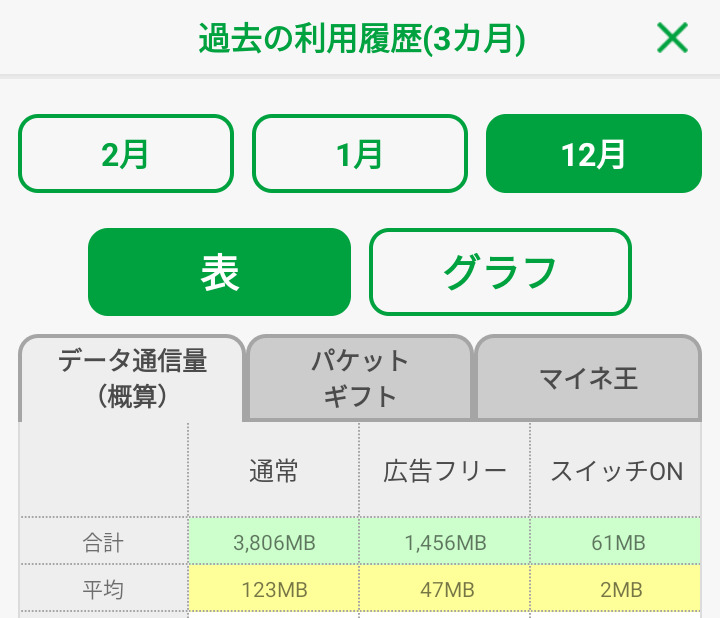Click the 通常 column header
The height and width of the screenshot is (618, 720).
[x=274, y=472]
